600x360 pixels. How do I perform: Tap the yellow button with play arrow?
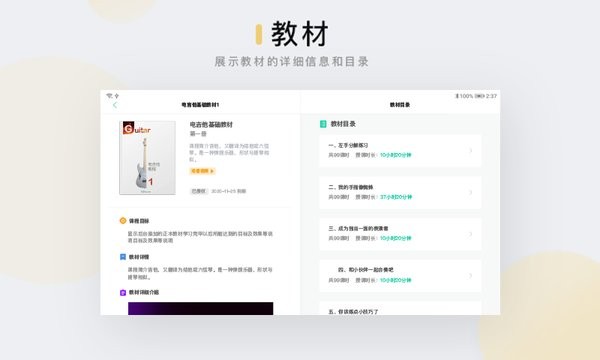[202, 171]
